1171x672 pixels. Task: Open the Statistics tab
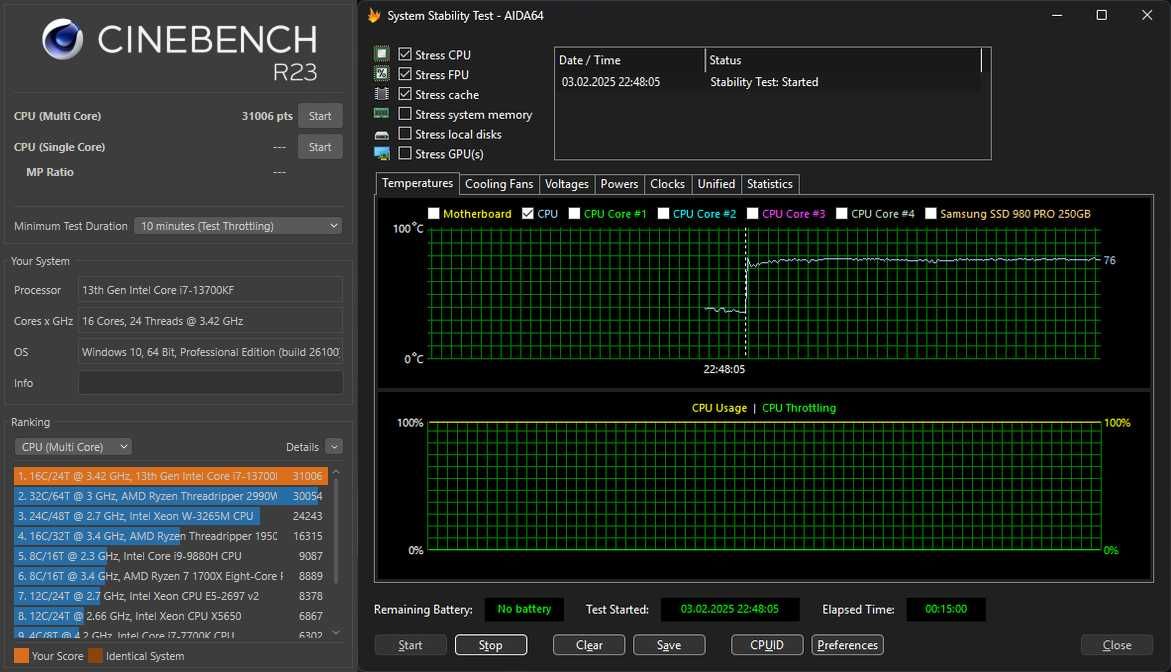coord(770,184)
